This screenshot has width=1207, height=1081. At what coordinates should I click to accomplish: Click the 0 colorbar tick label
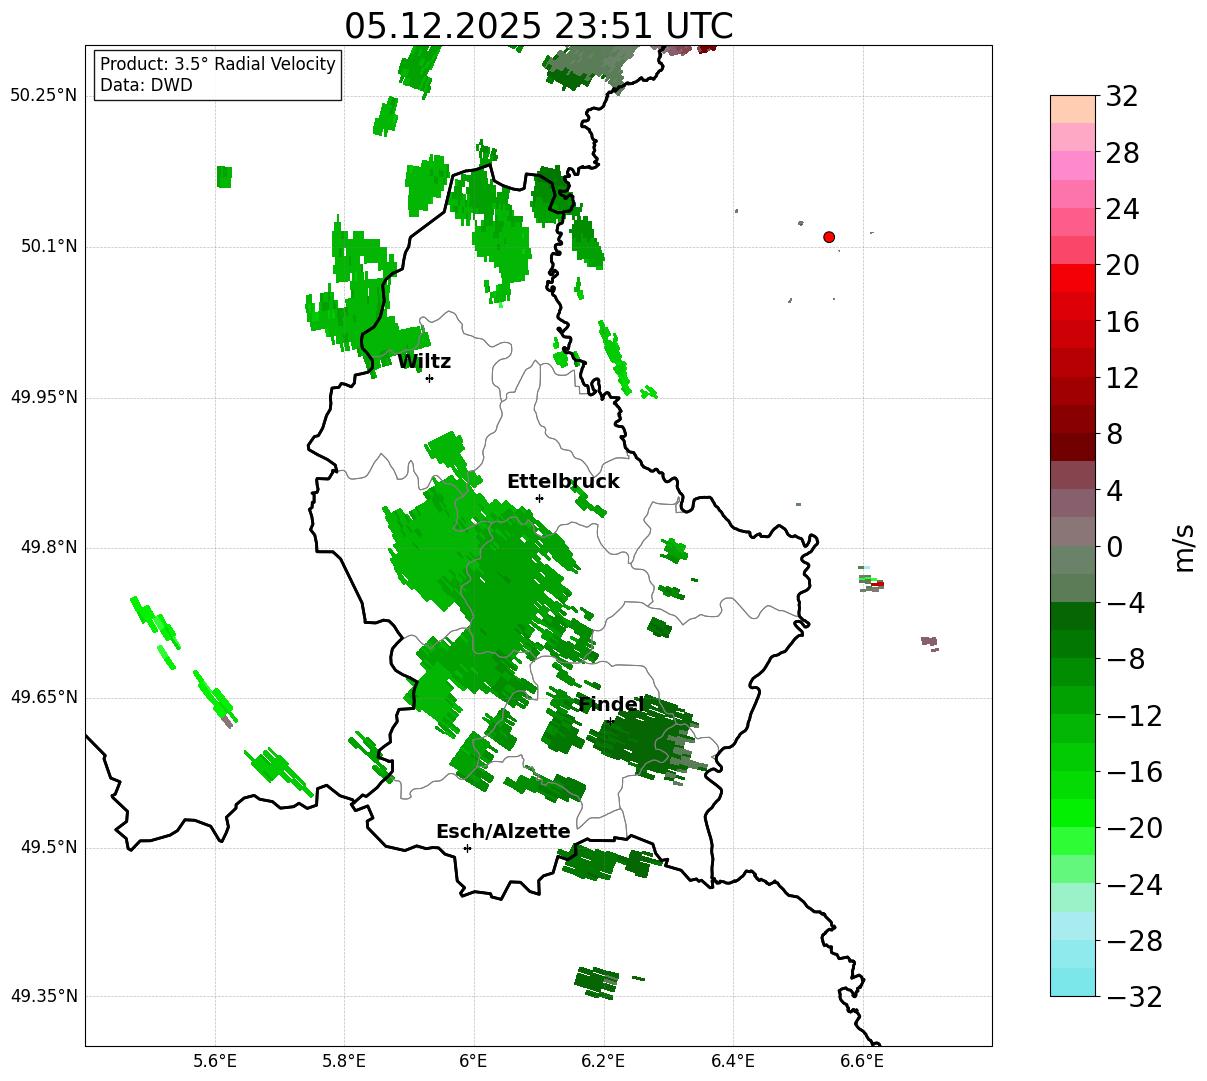1114,547
